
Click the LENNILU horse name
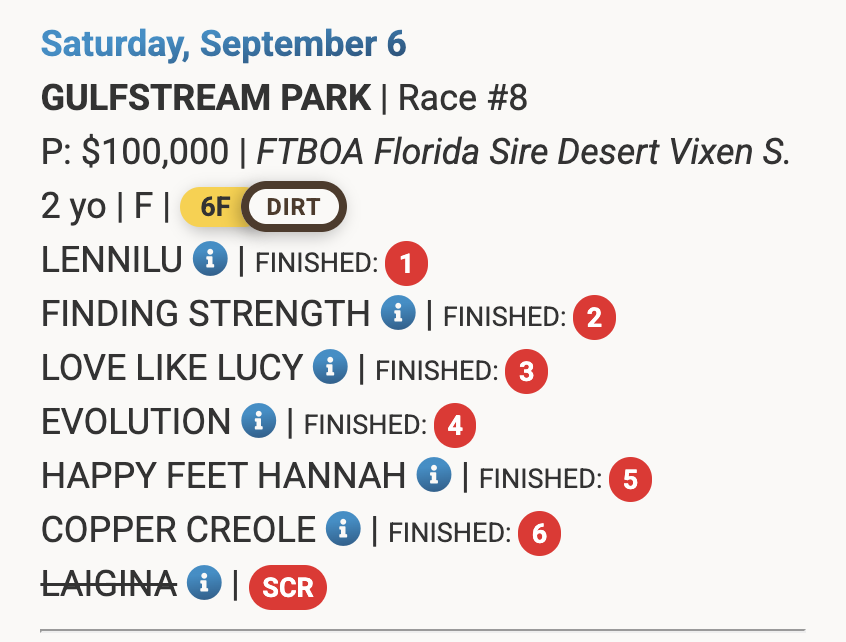(x=112, y=261)
